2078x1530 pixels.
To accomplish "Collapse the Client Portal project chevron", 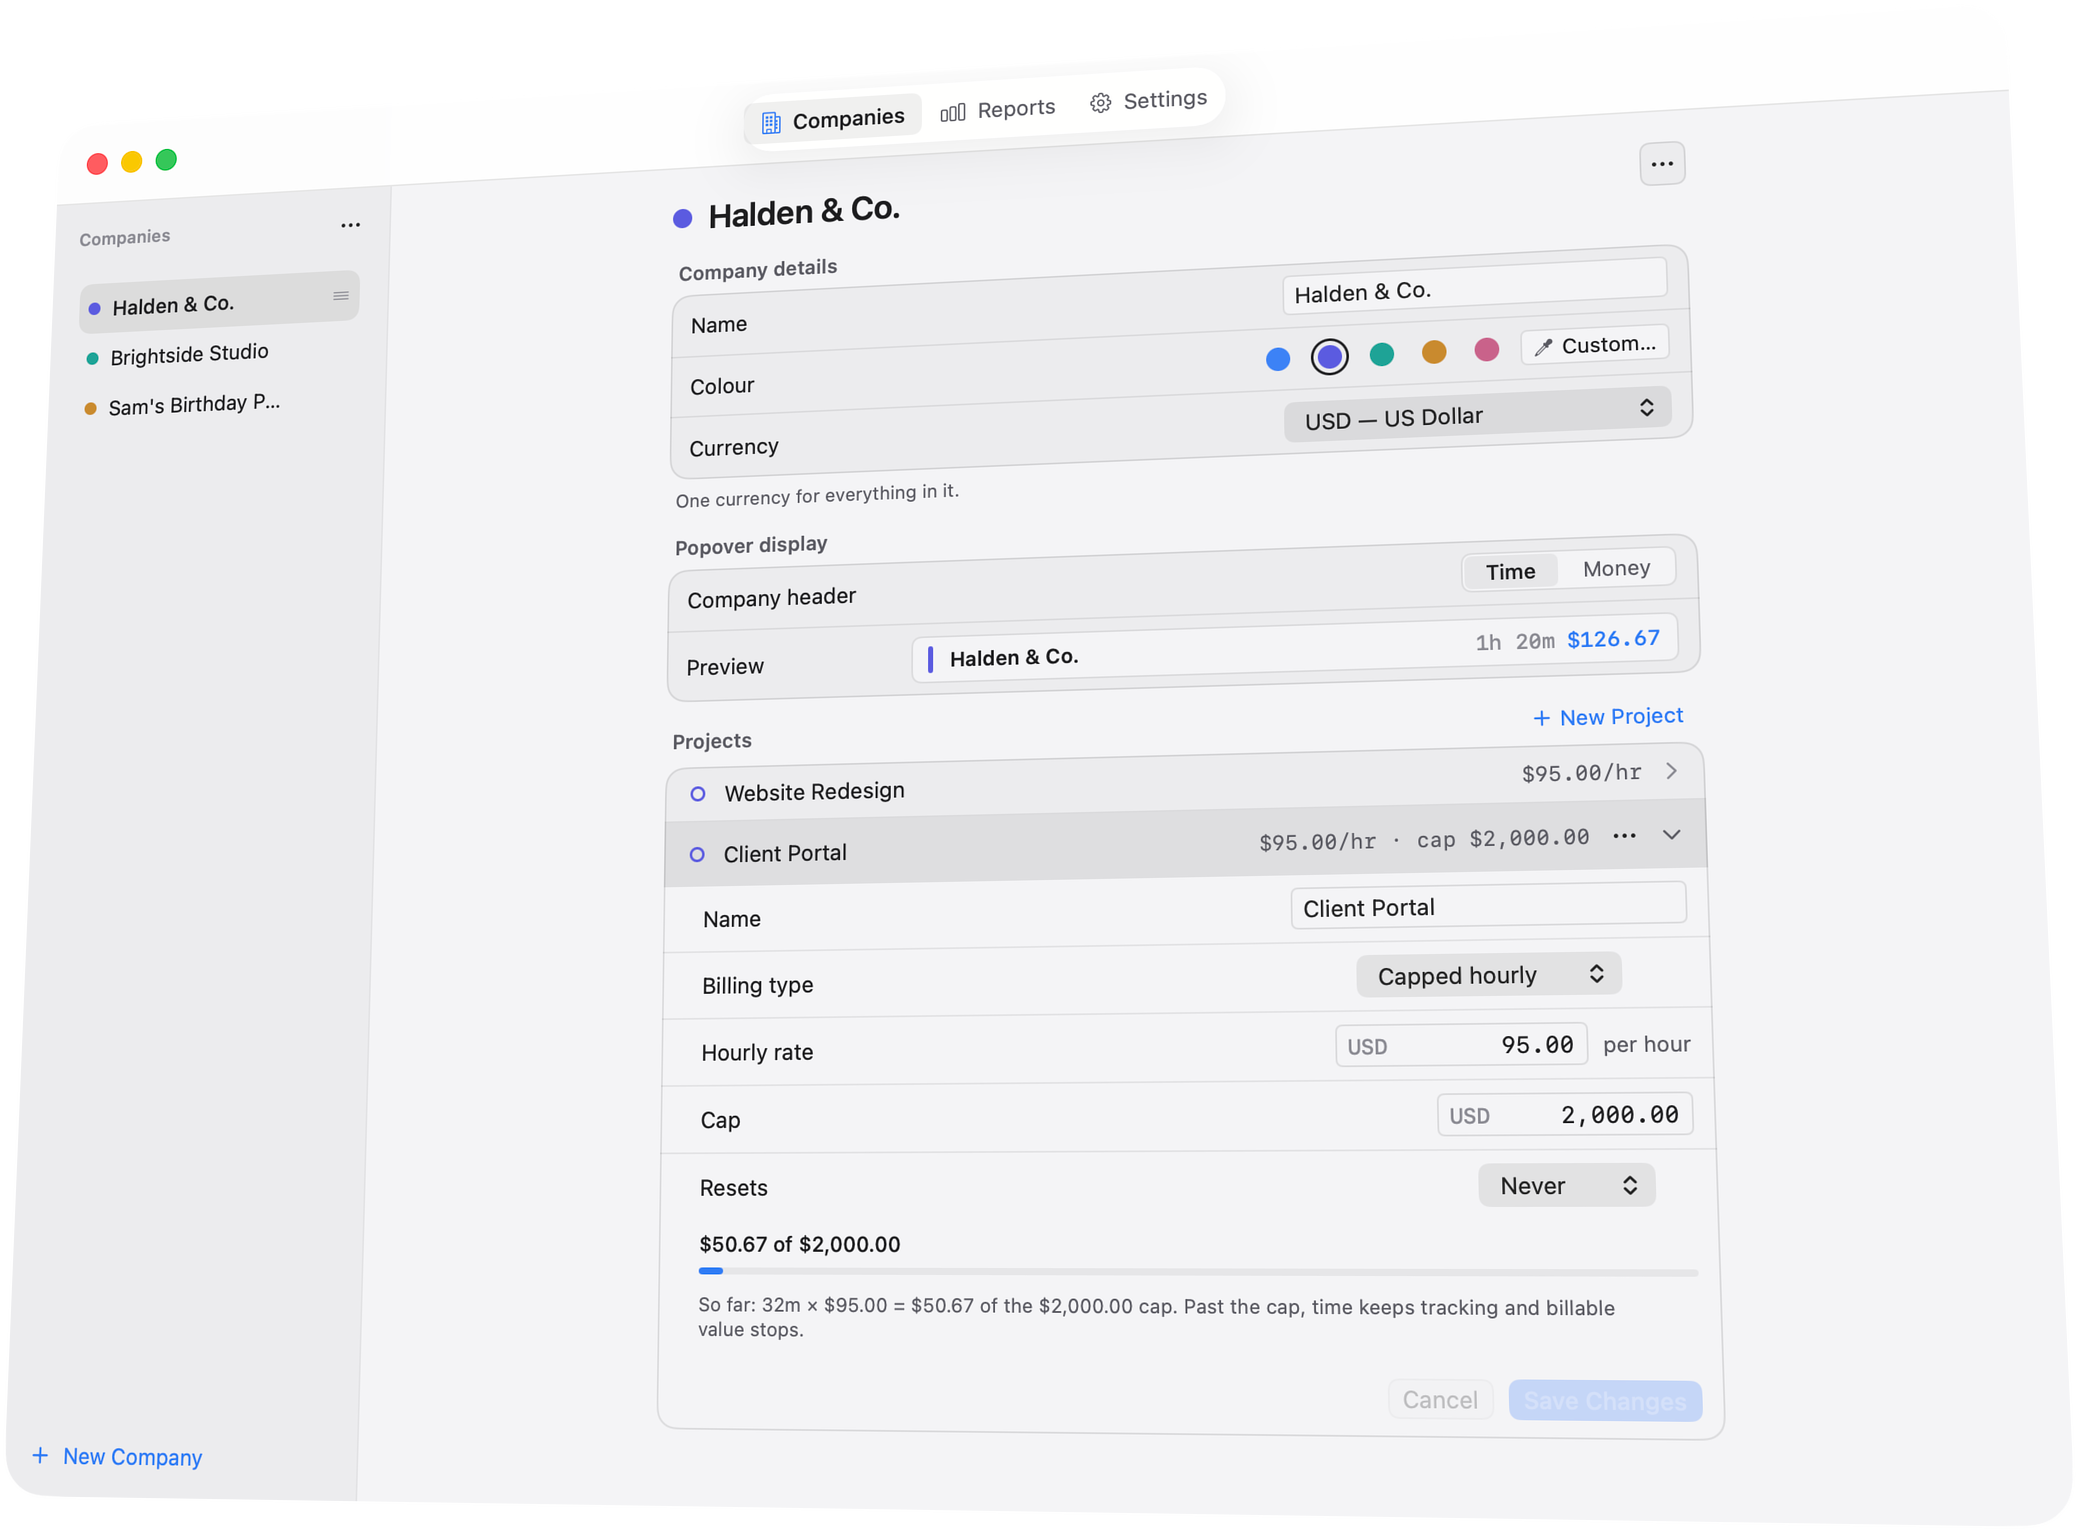I will tap(1672, 834).
